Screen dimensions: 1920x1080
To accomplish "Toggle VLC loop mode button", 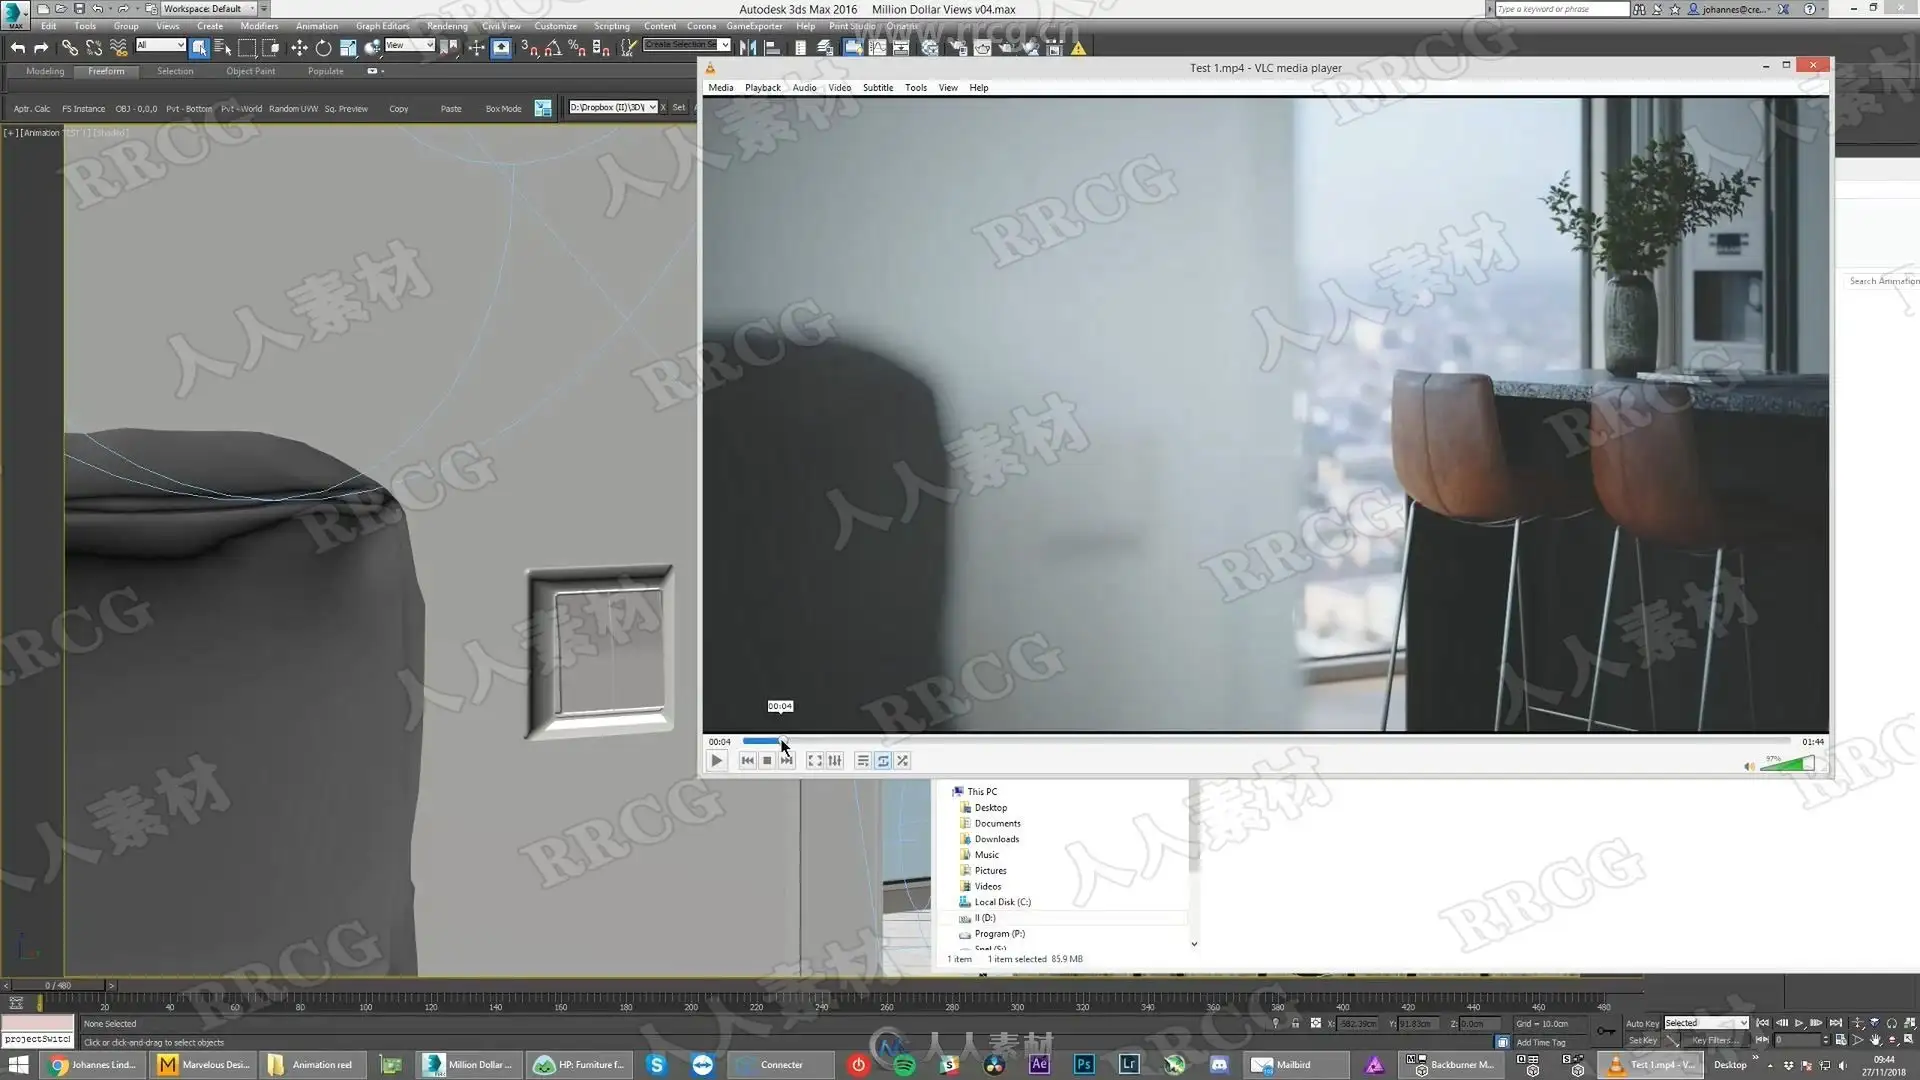I will 883,761.
